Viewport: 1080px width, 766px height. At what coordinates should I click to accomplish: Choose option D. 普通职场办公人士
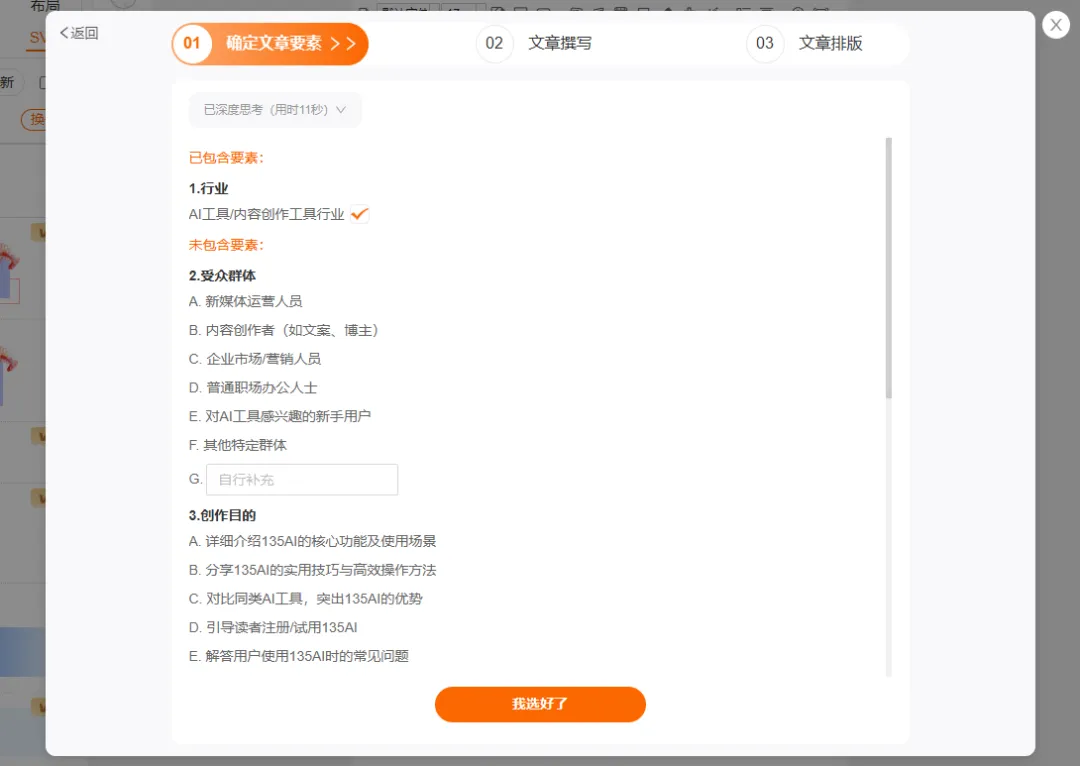coord(253,388)
